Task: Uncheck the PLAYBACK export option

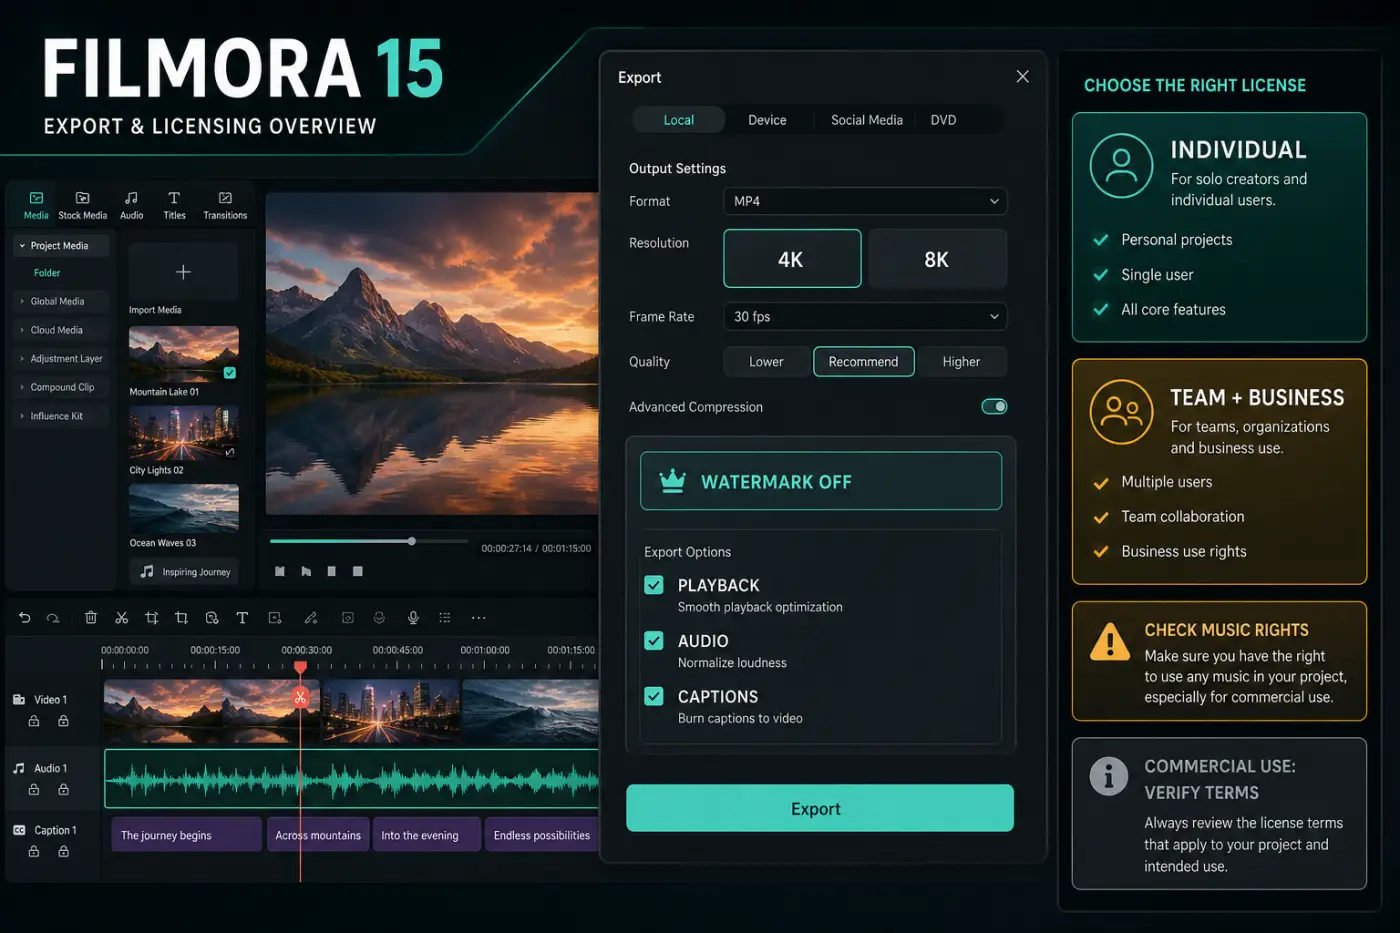Action: coord(654,585)
